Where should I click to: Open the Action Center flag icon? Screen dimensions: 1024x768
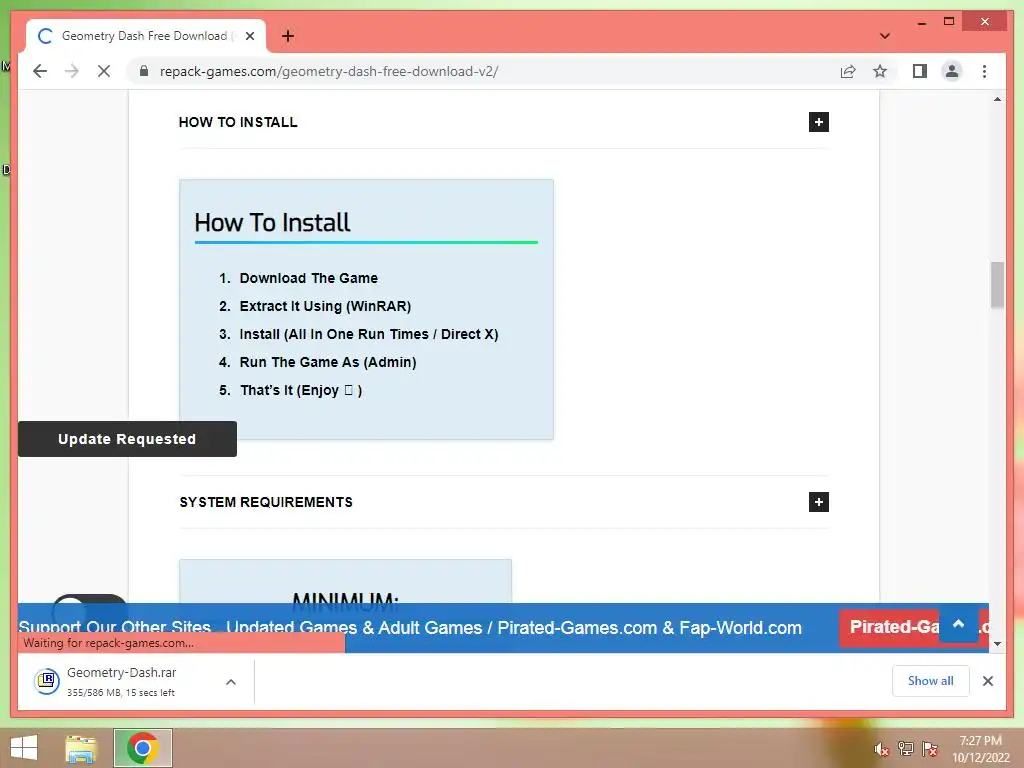[x=930, y=749]
